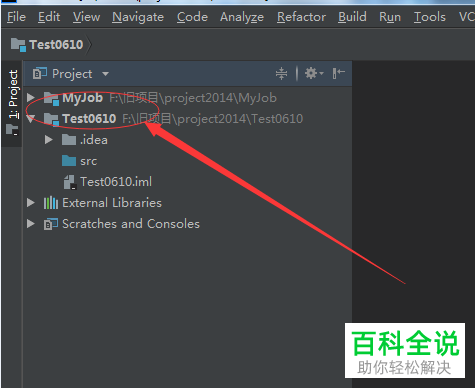The width and height of the screenshot is (475, 388).
Task: Toggle the 1: Project side tab
Action: pos(13,94)
